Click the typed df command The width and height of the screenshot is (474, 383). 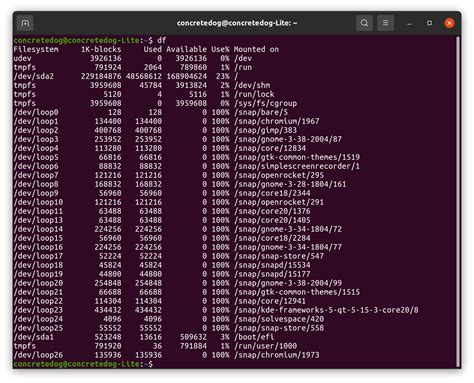[x=162, y=40]
